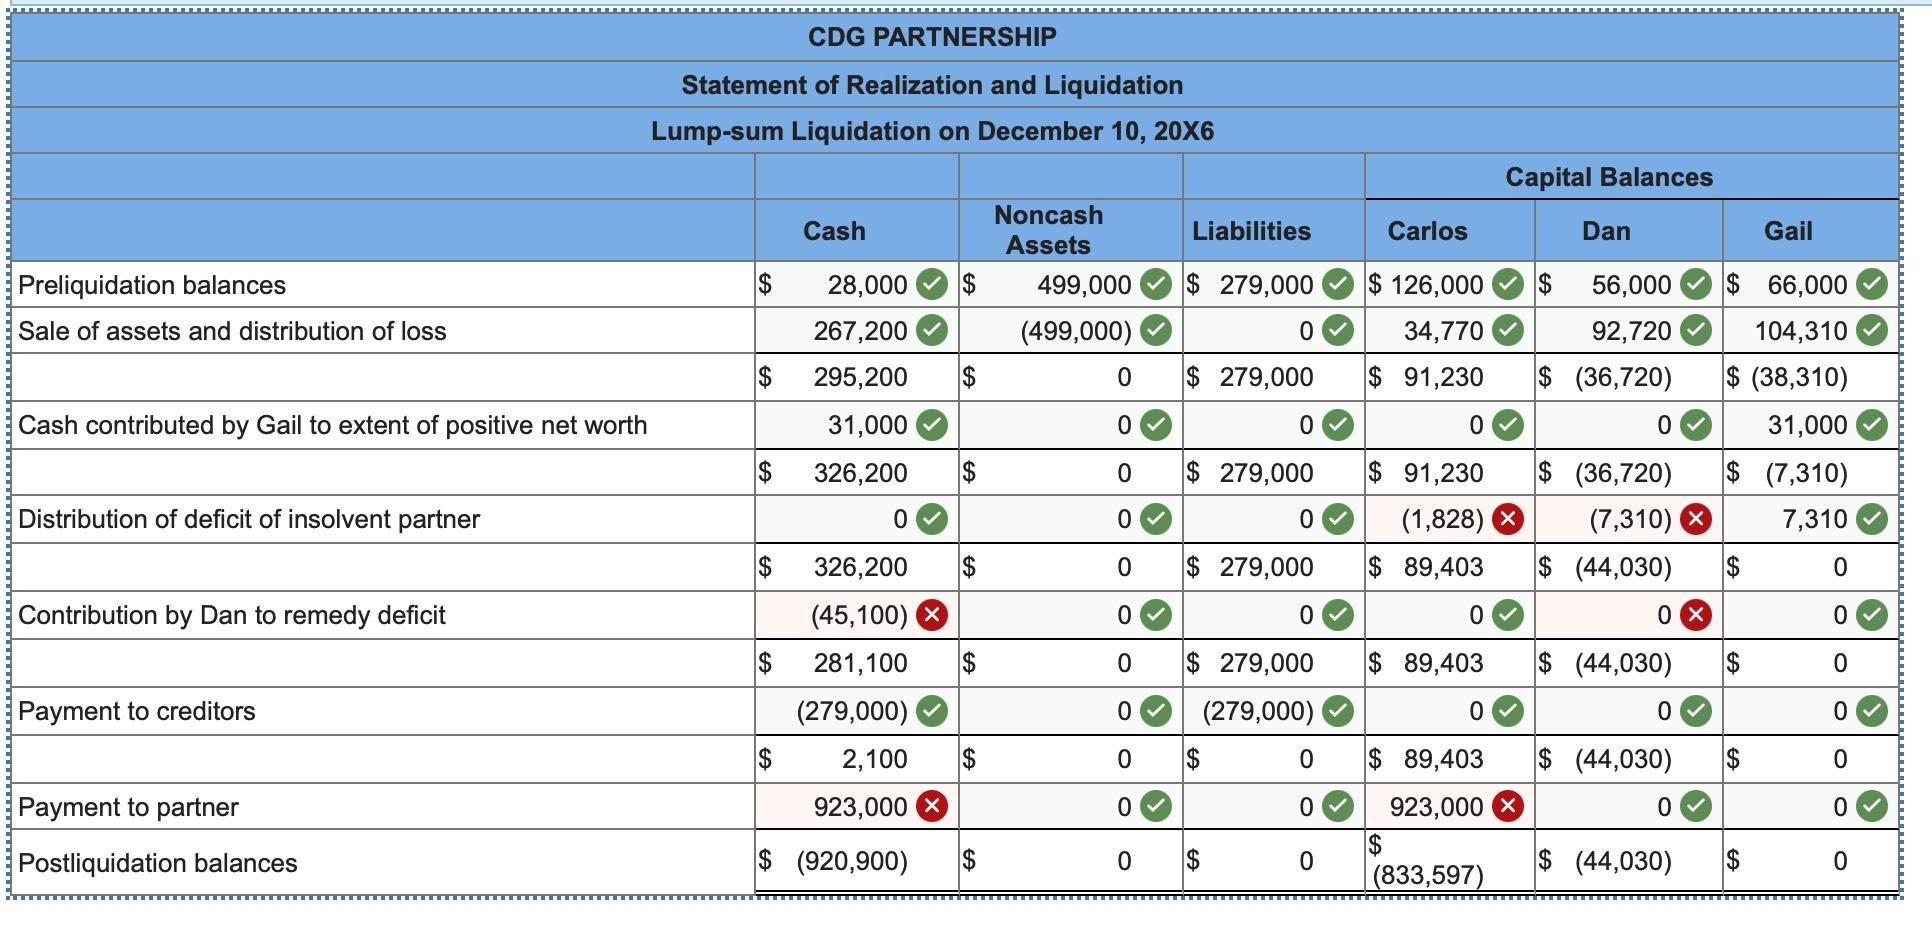The image size is (1932, 926).
Task: Edit the Carlos 34,770 loss field
Action: point(1449,331)
